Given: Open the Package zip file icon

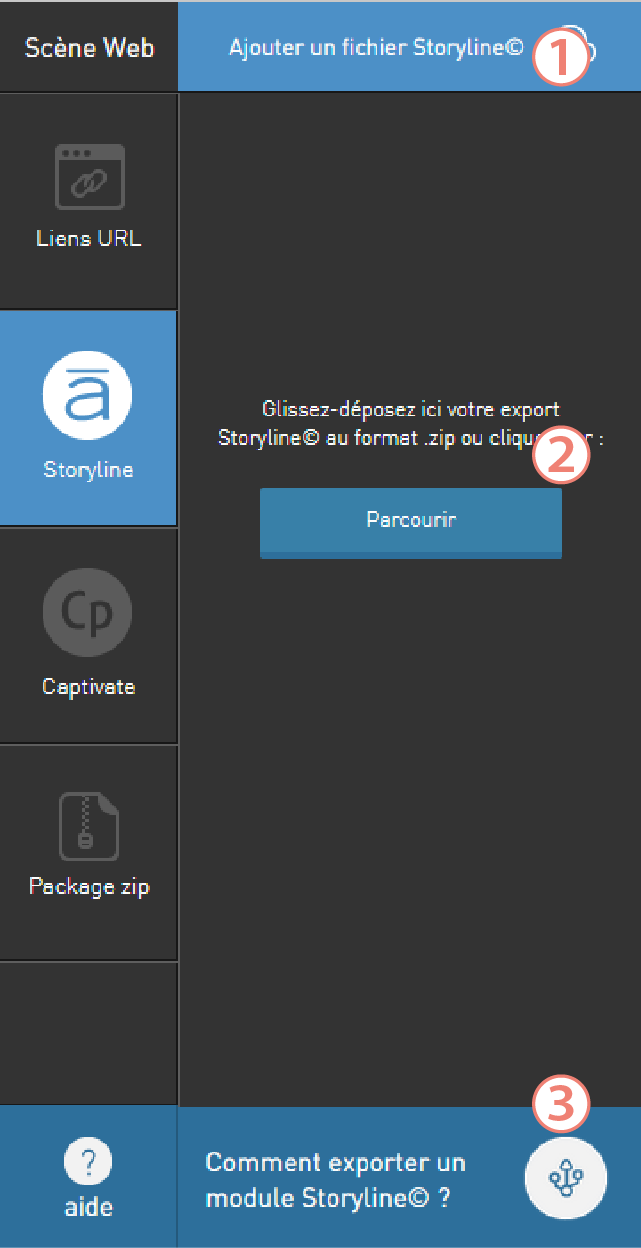Looking at the screenshot, I should pos(89,826).
